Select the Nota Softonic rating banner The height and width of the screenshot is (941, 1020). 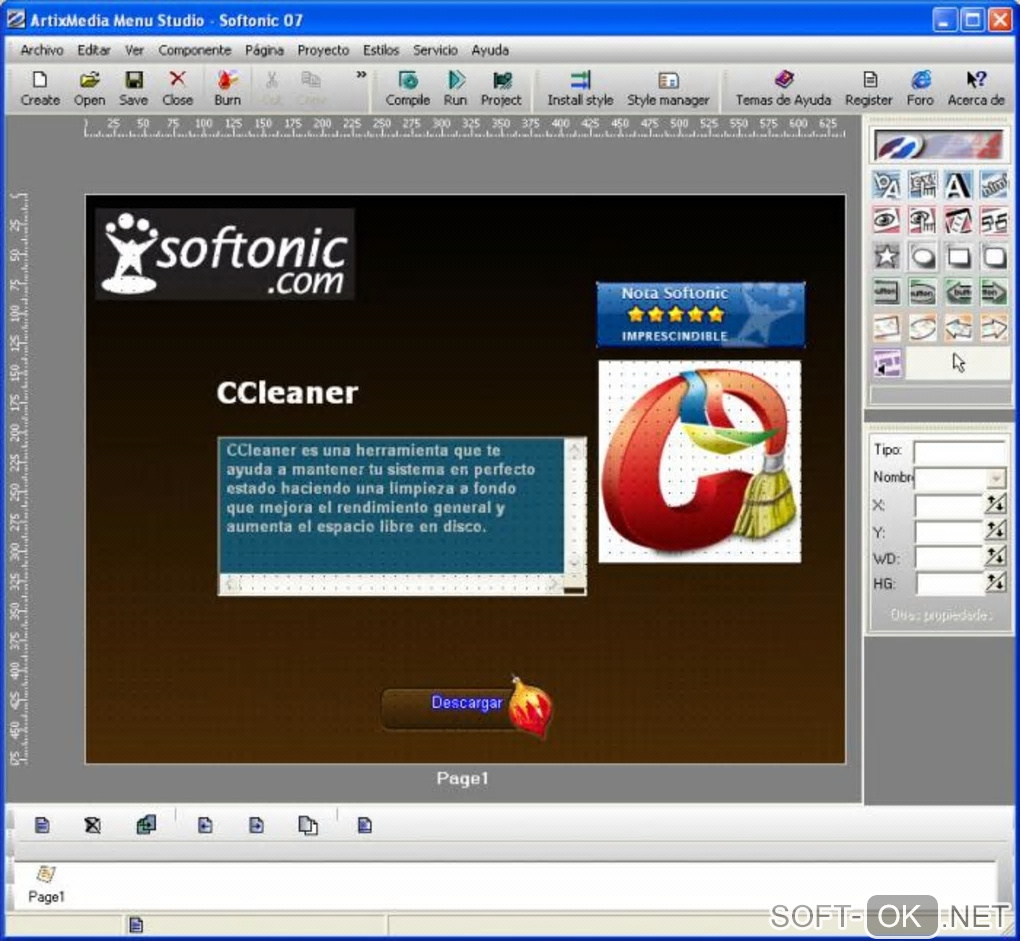tap(701, 315)
